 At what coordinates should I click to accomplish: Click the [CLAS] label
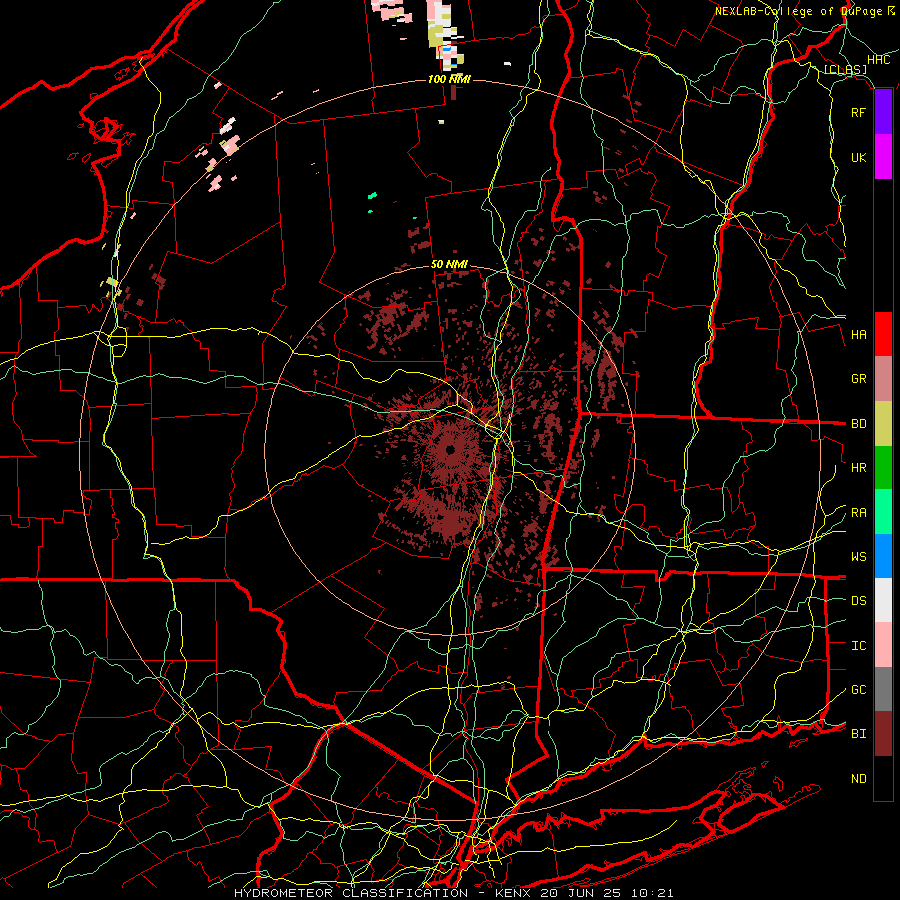click(845, 69)
